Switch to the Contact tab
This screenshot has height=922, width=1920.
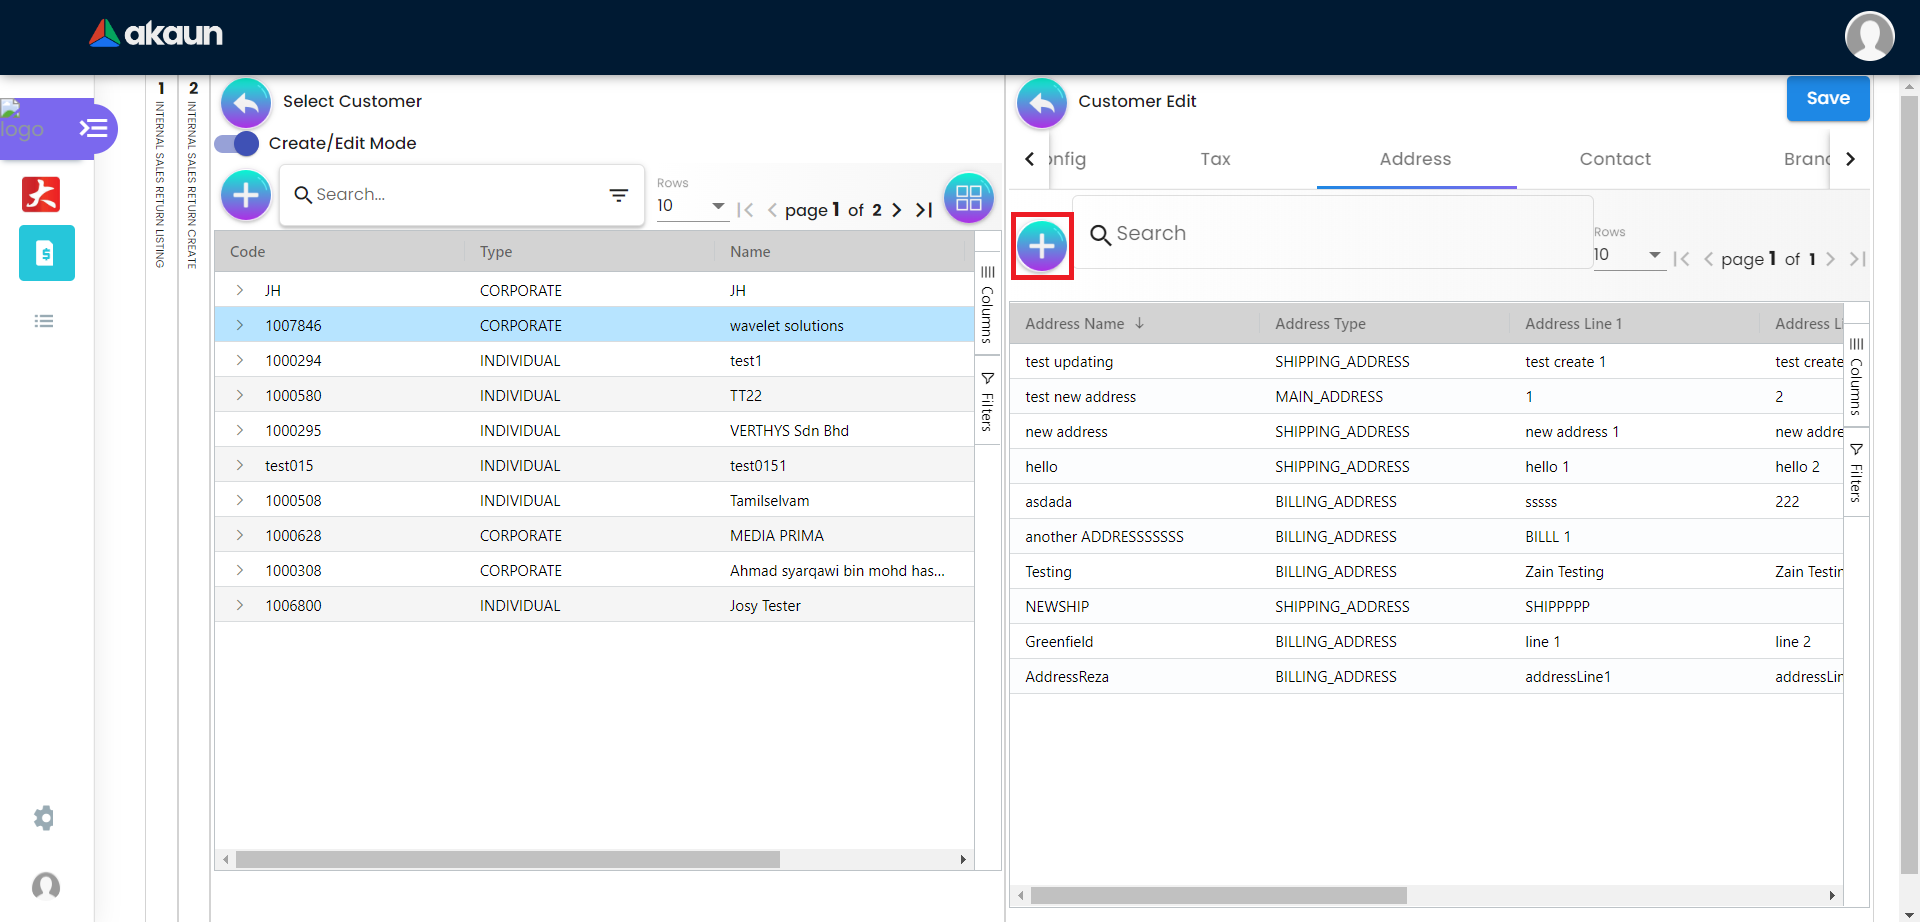(x=1614, y=159)
